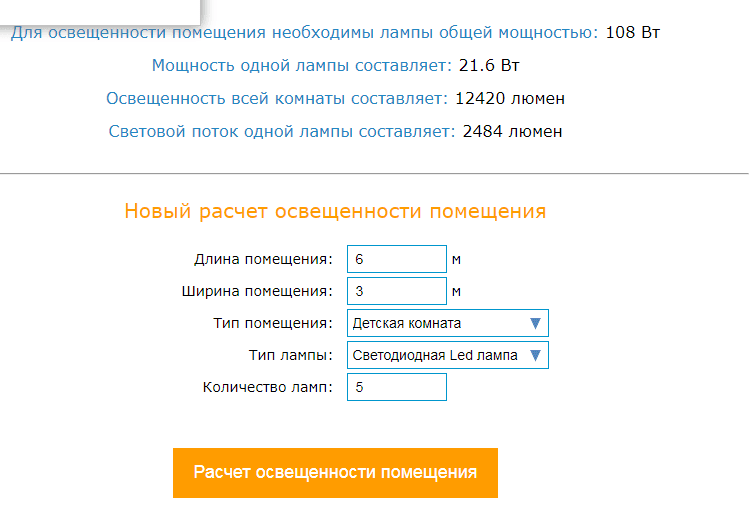
Task: Focus the Ширина помещения input field
Action: (x=396, y=291)
